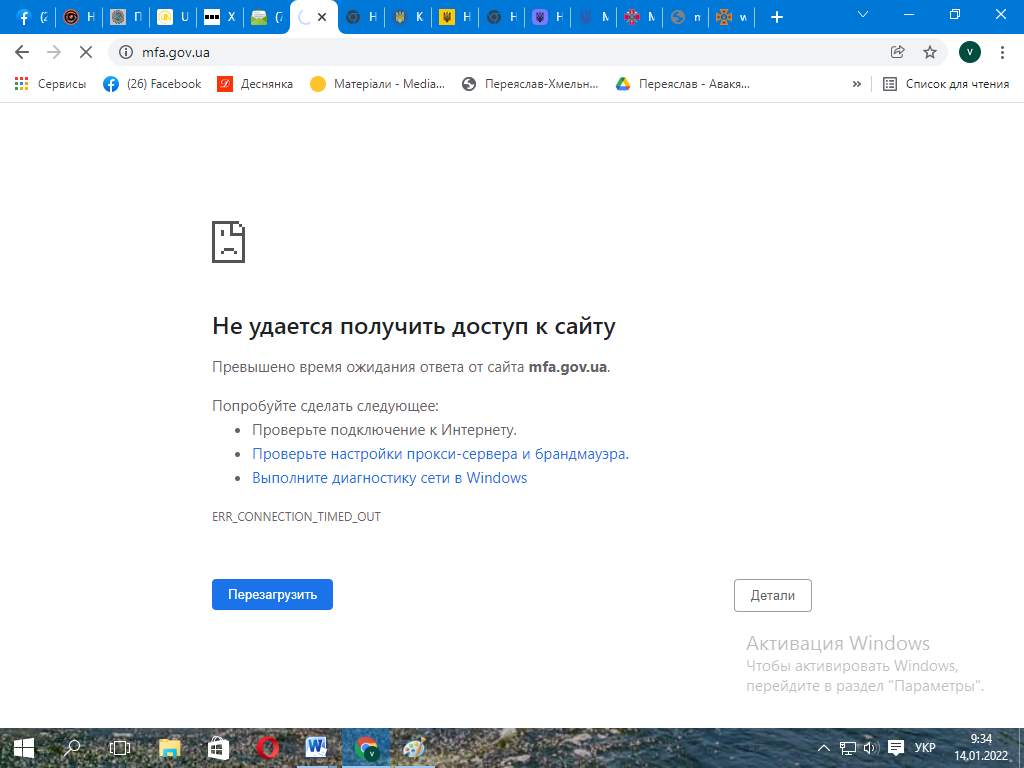This screenshot has height=768, width=1024.
Task: Click the Детали button
Action: [x=772, y=595]
